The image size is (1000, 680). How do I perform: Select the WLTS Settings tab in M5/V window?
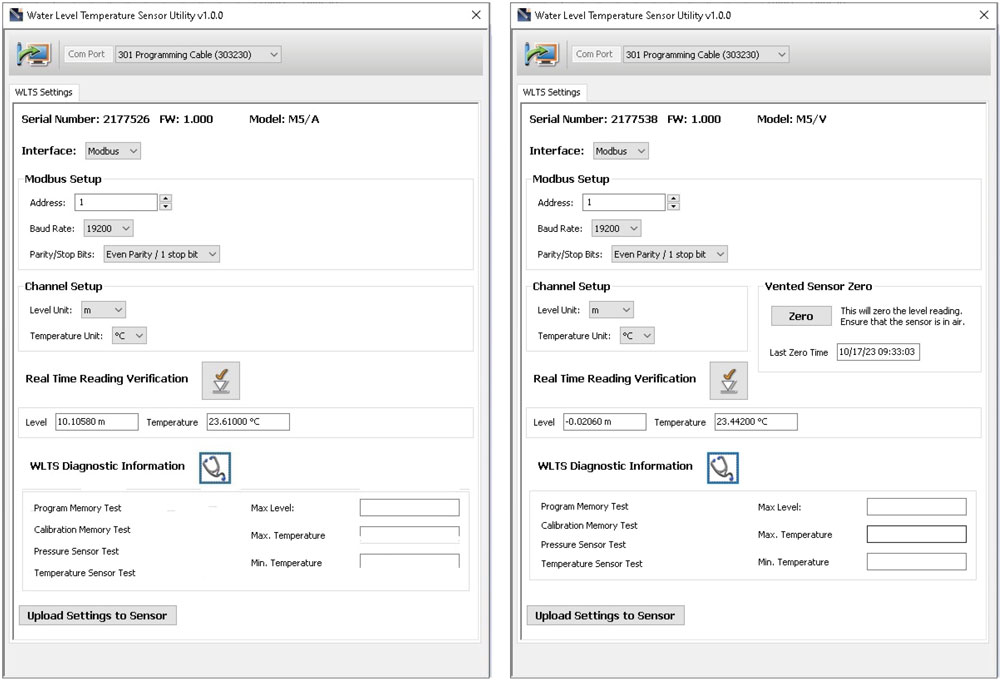pyautogui.click(x=551, y=92)
